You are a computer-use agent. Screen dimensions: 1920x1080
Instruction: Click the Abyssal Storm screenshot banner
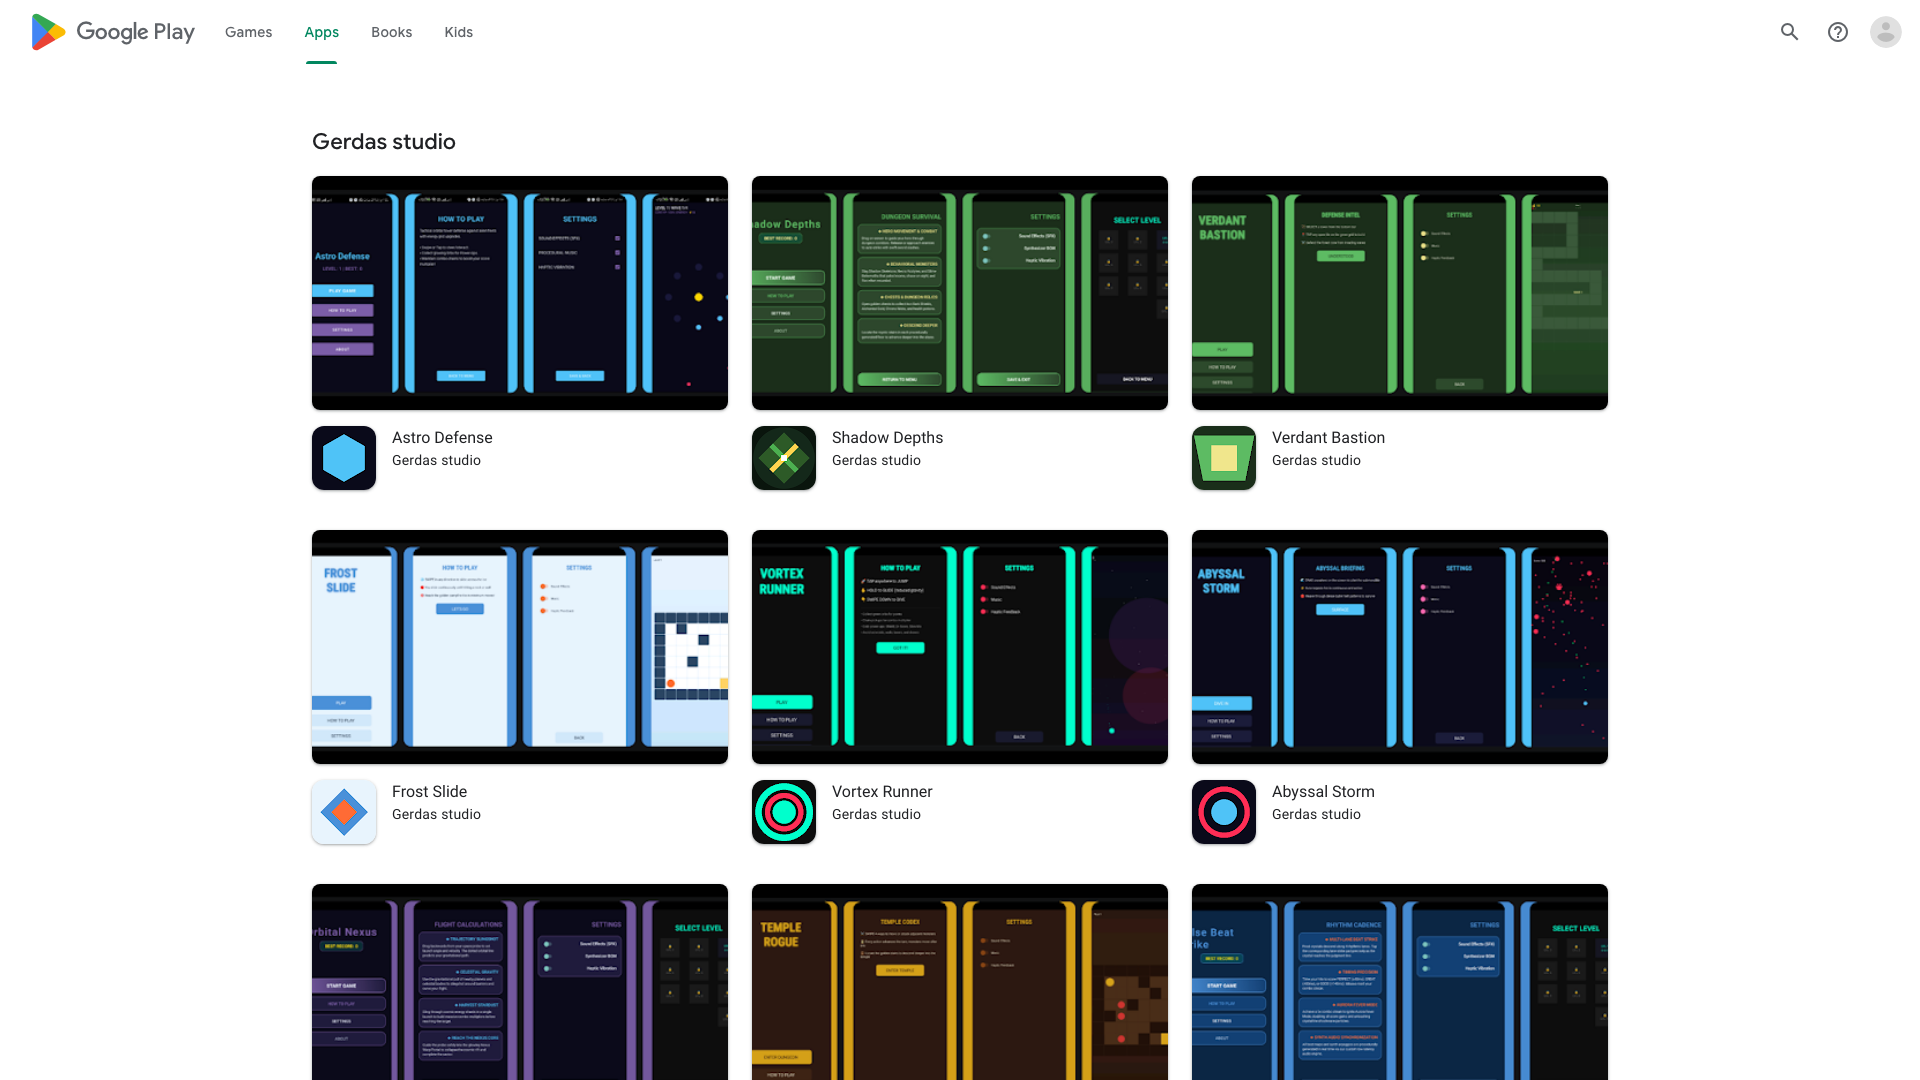pos(1400,647)
